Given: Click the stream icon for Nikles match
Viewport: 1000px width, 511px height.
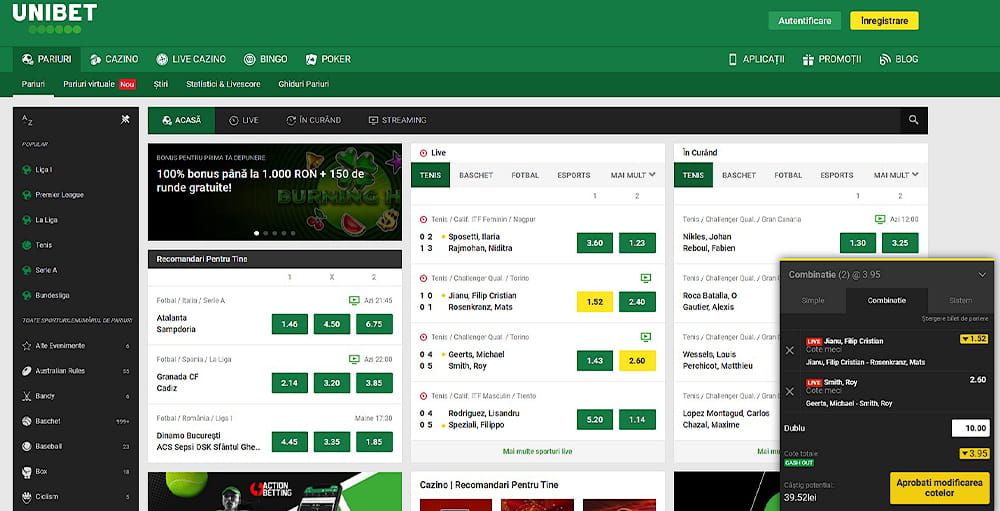Looking at the screenshot, I should coord(880,219).
